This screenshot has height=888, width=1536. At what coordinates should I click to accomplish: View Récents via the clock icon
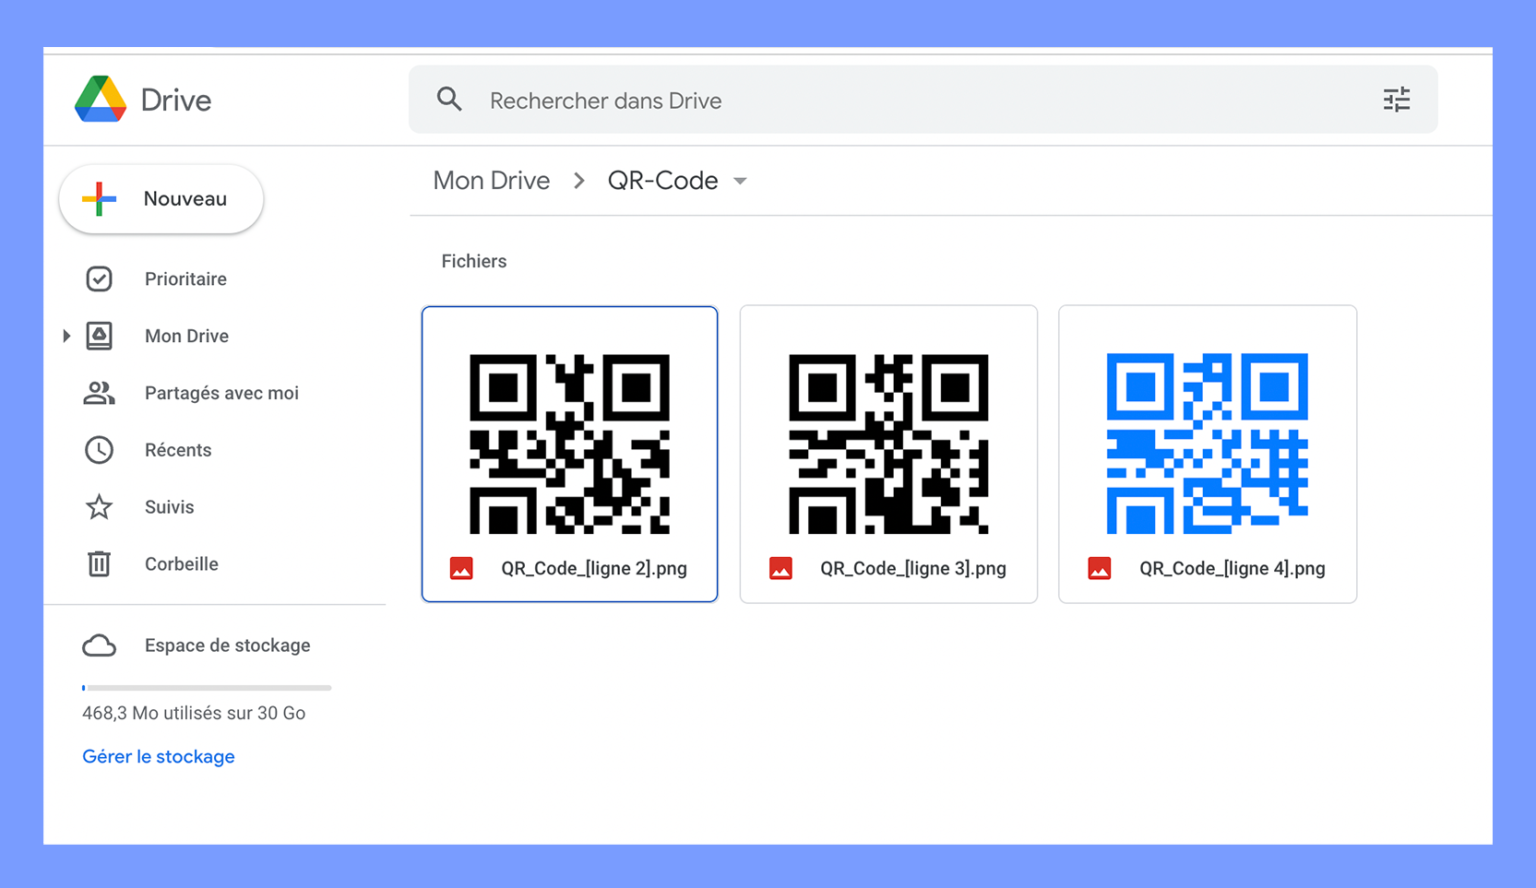point(99,449)
